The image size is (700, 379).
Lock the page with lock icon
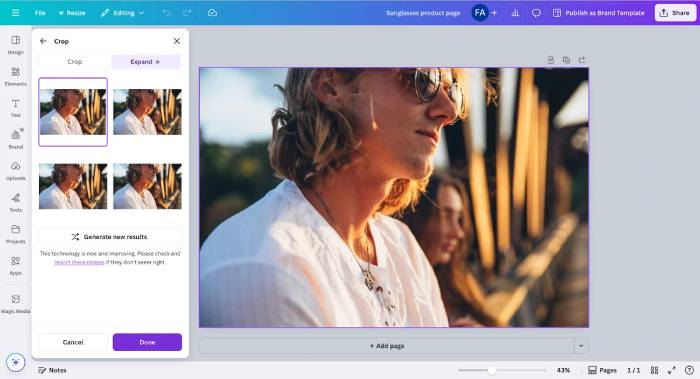click(x=550, y=60)
